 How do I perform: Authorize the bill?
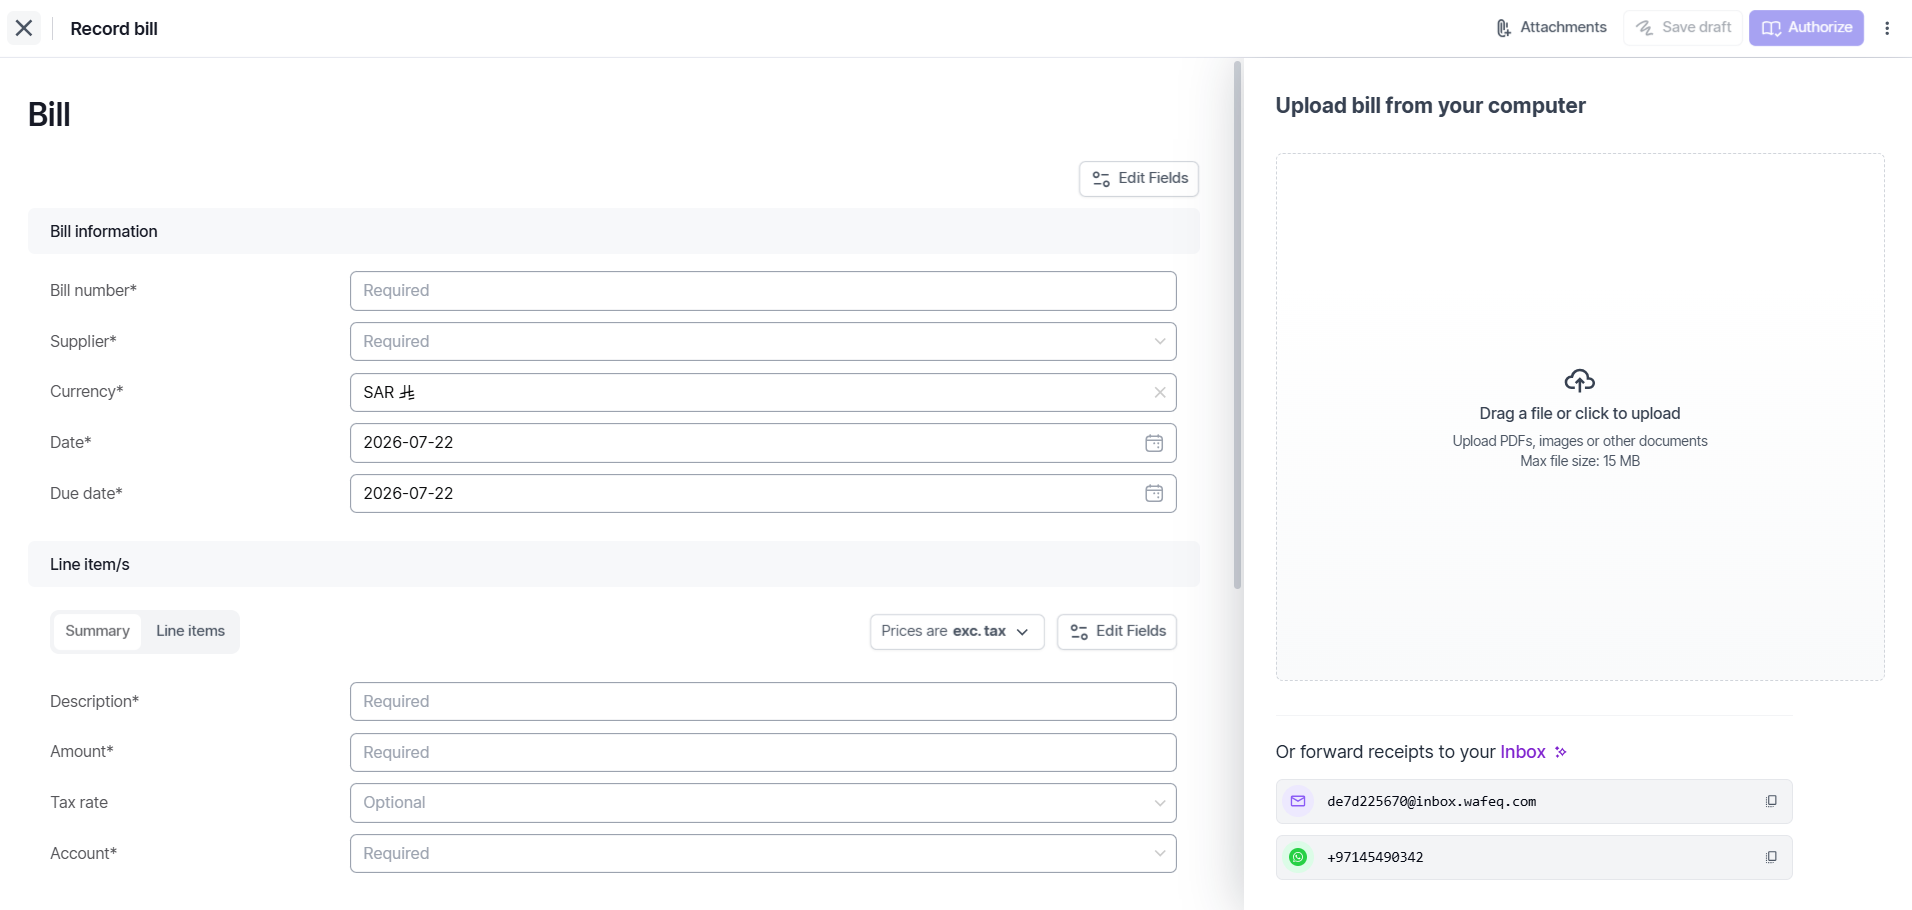point(1806,28)
